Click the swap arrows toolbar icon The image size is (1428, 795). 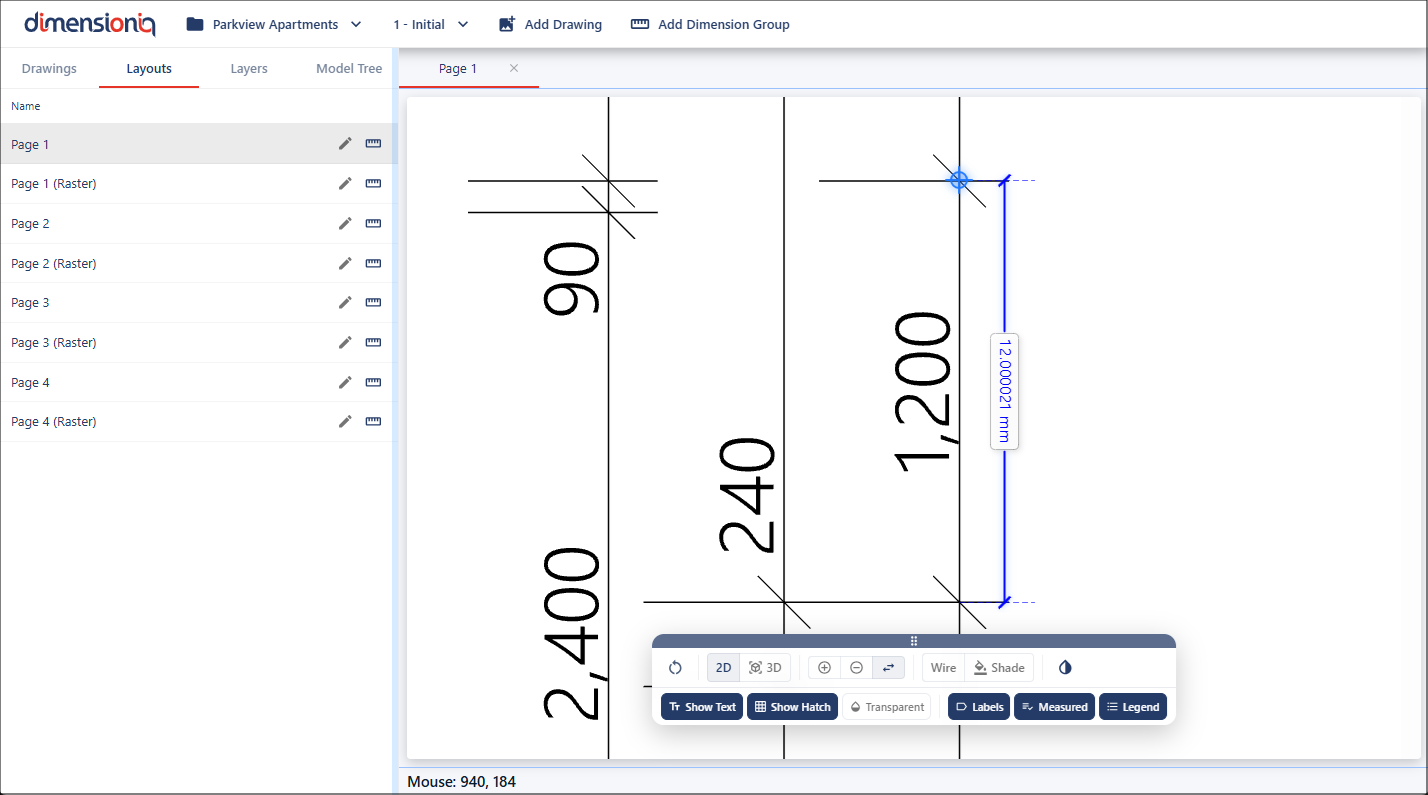click(x=888, y=668)
